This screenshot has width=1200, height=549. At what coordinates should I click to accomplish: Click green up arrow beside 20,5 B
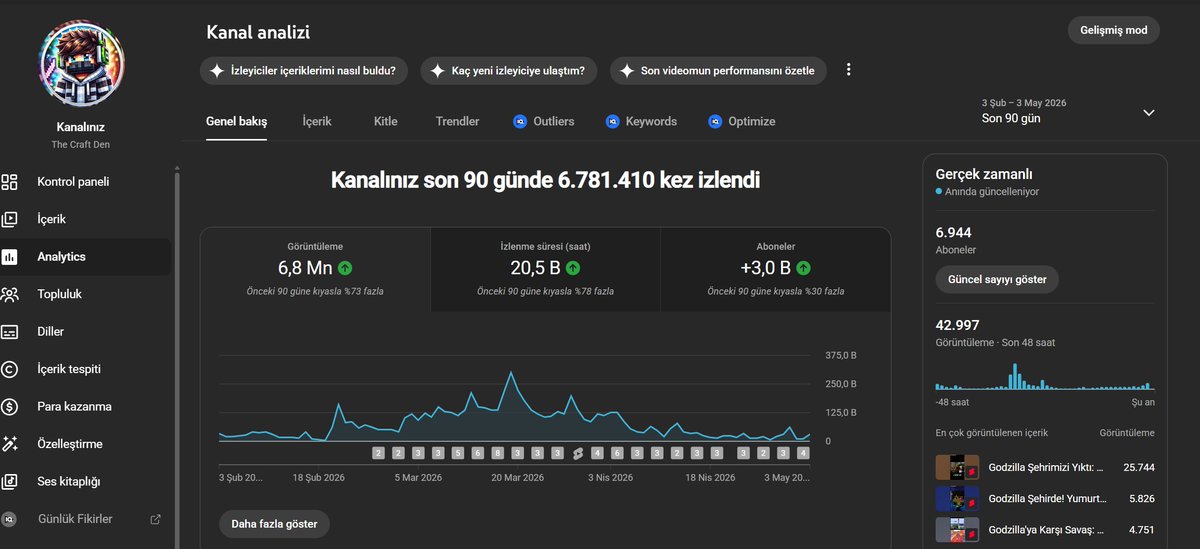click(x=574, y=268)
